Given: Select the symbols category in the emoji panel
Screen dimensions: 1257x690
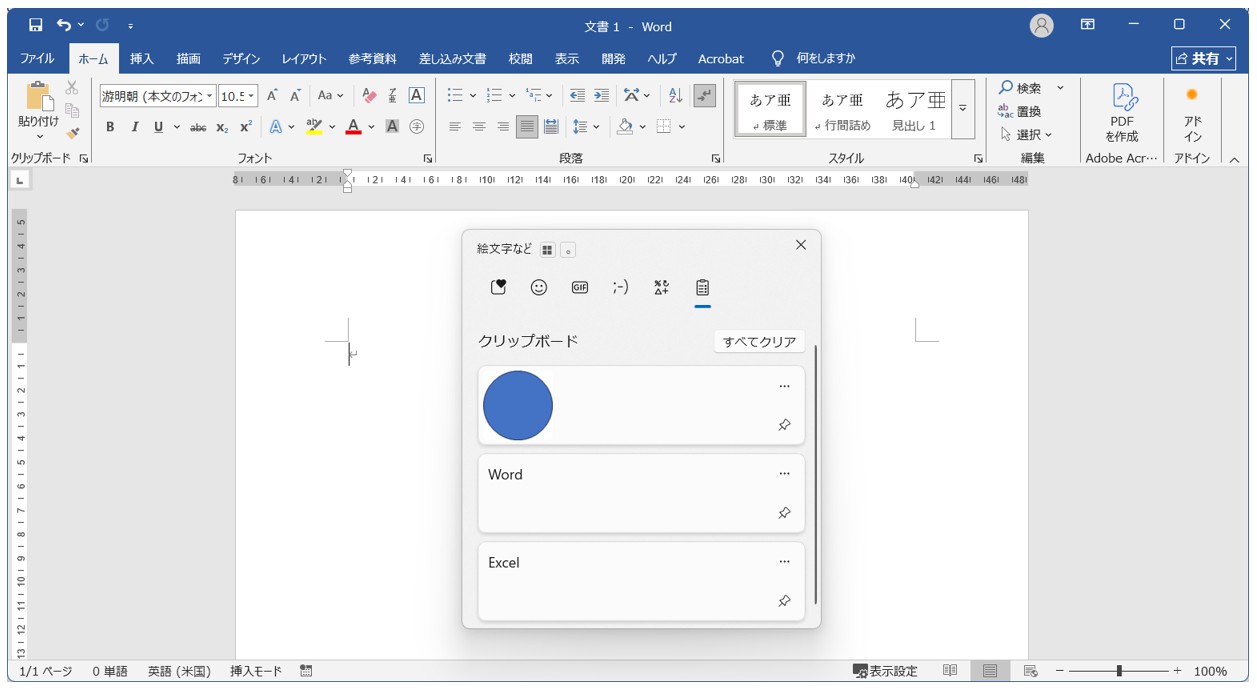Looking at the screenshot, I should click(661, 288).
